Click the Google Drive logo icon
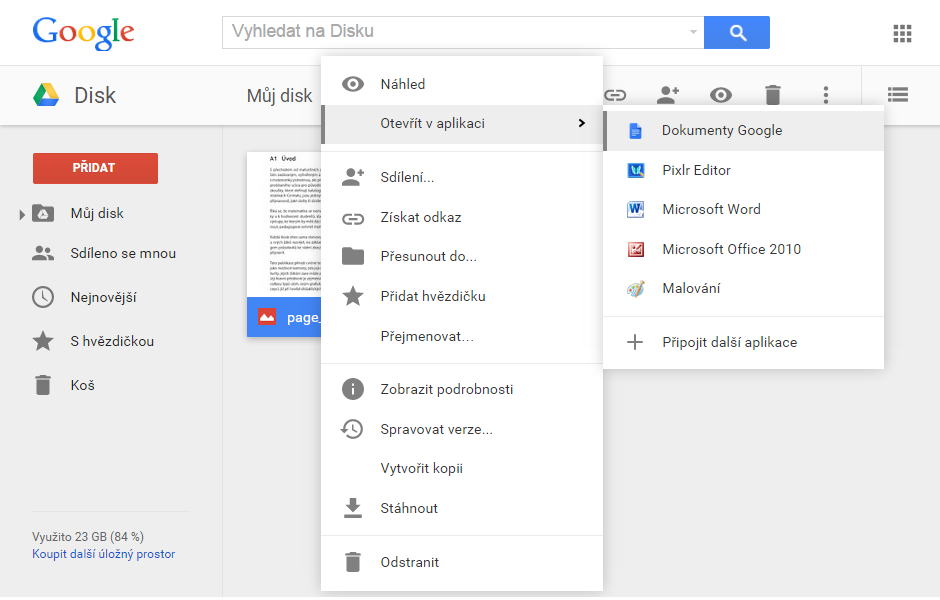The height and width of the screenshot is (600, 940). pyautogui.click(x=46, y=95)
